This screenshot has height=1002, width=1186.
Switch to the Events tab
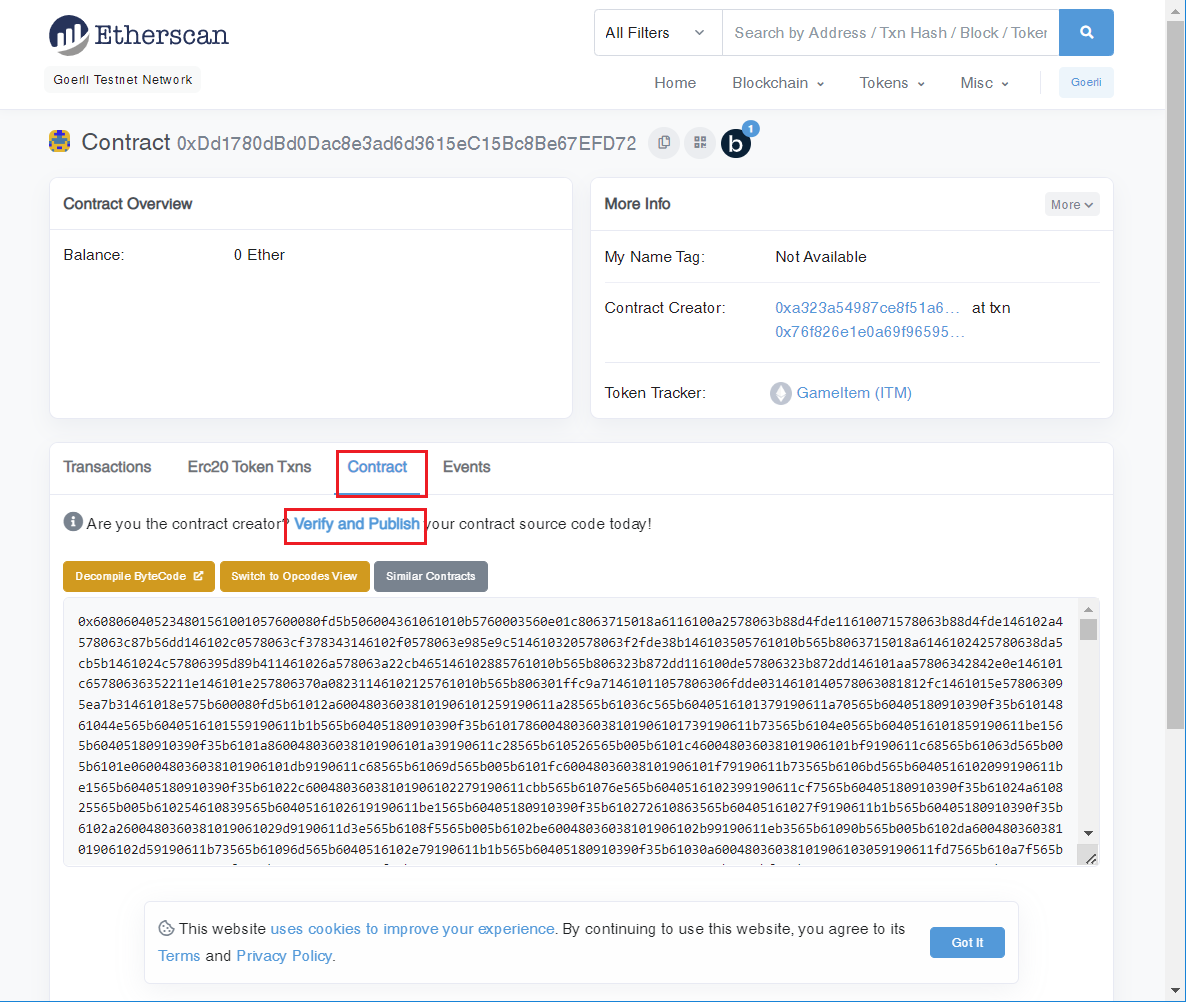[466, 467]
